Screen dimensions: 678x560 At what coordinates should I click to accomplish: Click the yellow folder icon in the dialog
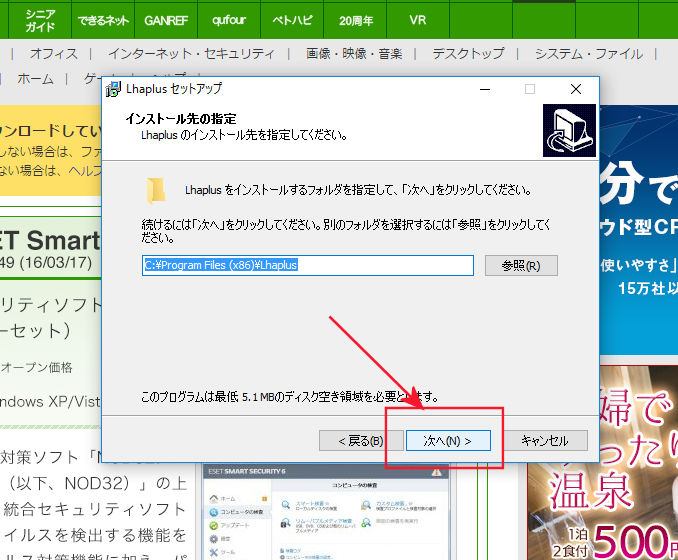156,190
